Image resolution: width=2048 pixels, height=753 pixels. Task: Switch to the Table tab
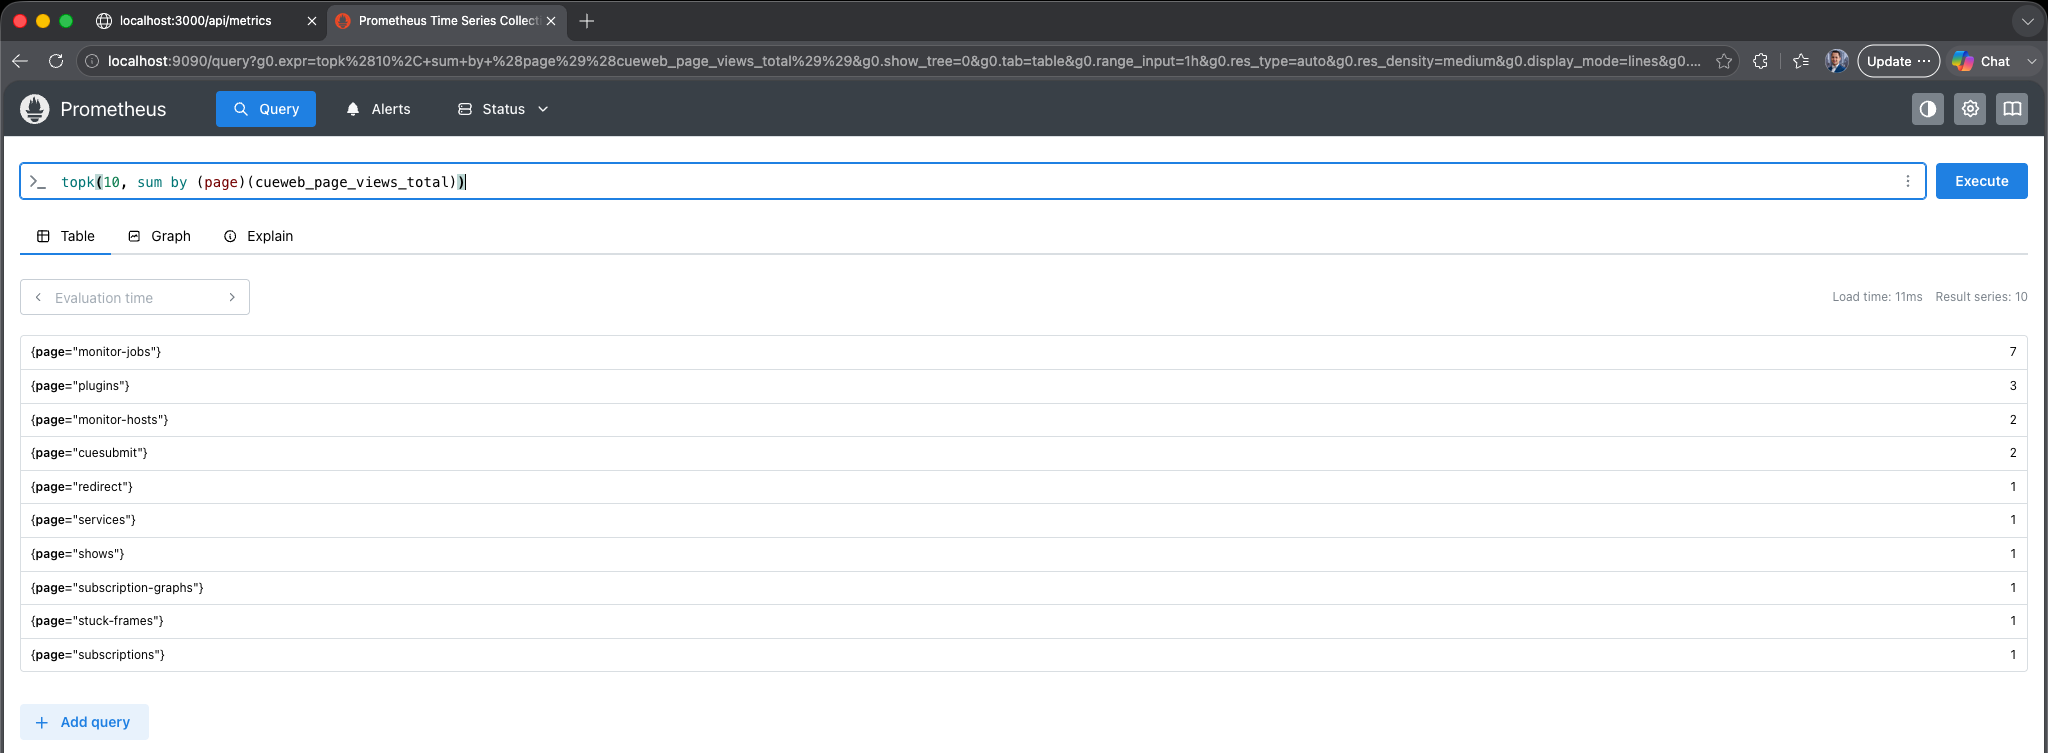point(66,236)
